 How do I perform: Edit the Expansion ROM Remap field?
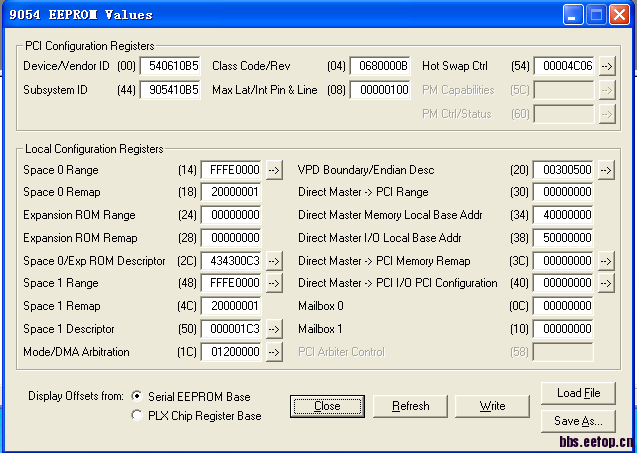click(231, 238)
